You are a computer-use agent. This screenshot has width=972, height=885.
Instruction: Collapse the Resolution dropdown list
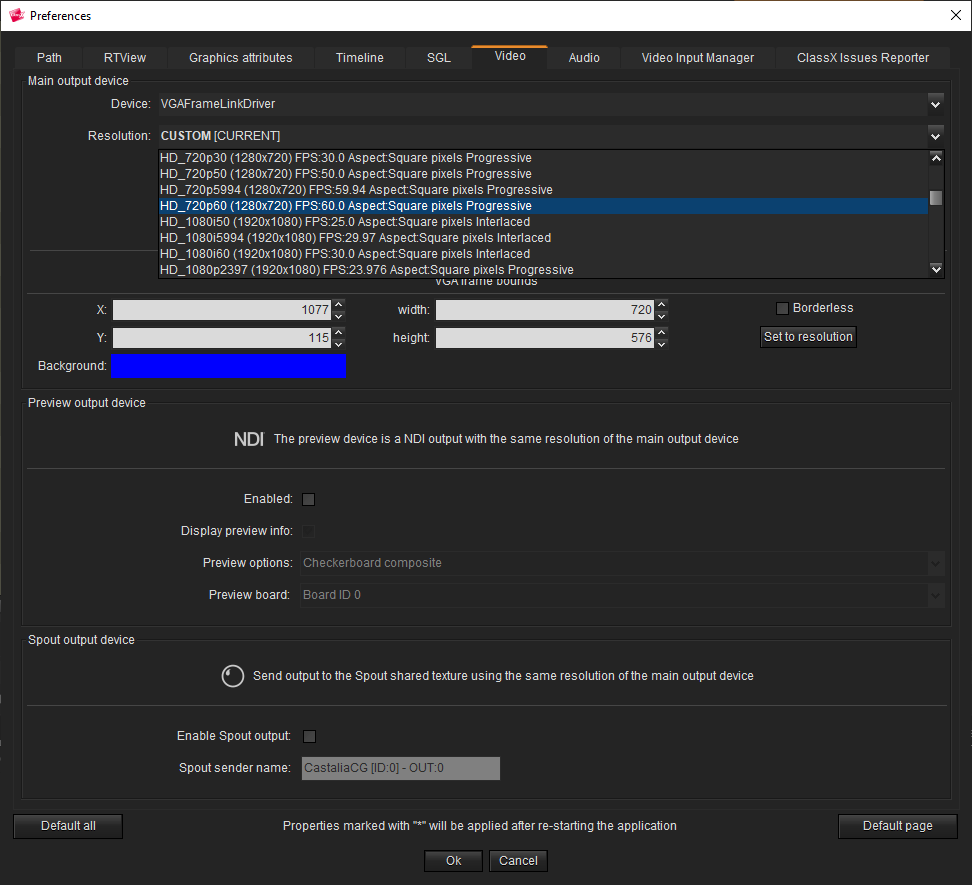pos(935,135)
